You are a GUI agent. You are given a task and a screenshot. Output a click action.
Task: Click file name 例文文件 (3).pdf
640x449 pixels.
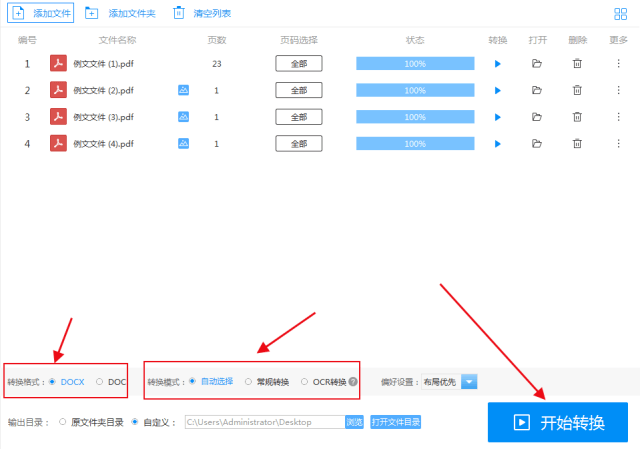[104, 117]
